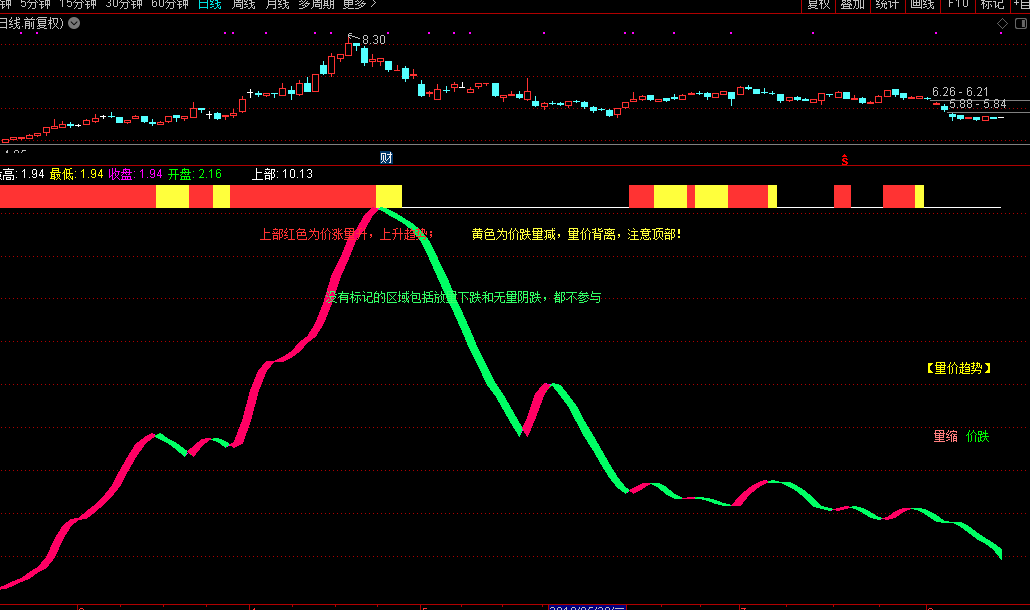Click the 8.30 peak price label
Viewport: 1030px width, 610px height.
(x=373, y=39)
